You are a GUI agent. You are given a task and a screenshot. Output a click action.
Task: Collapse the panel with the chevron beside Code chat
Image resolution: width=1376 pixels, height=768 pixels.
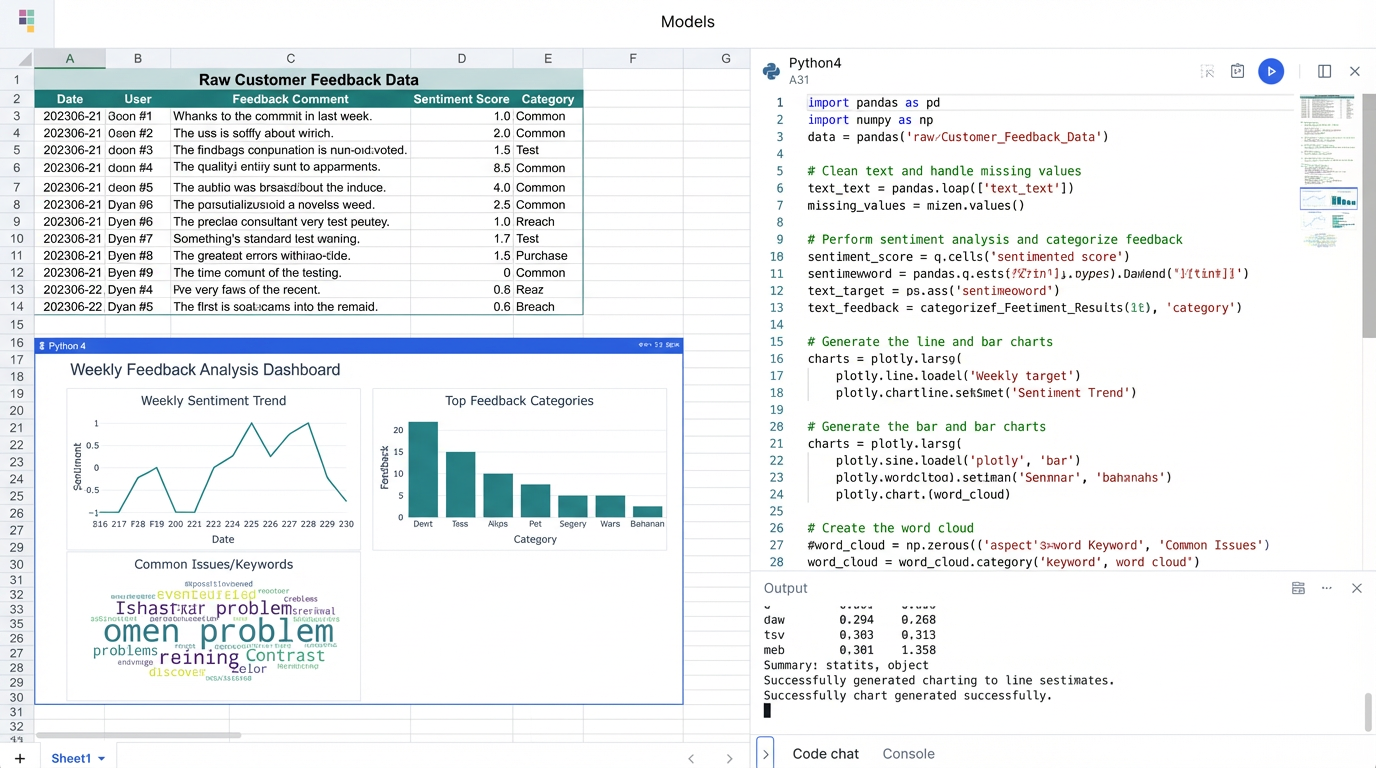[x=766, y=753]
